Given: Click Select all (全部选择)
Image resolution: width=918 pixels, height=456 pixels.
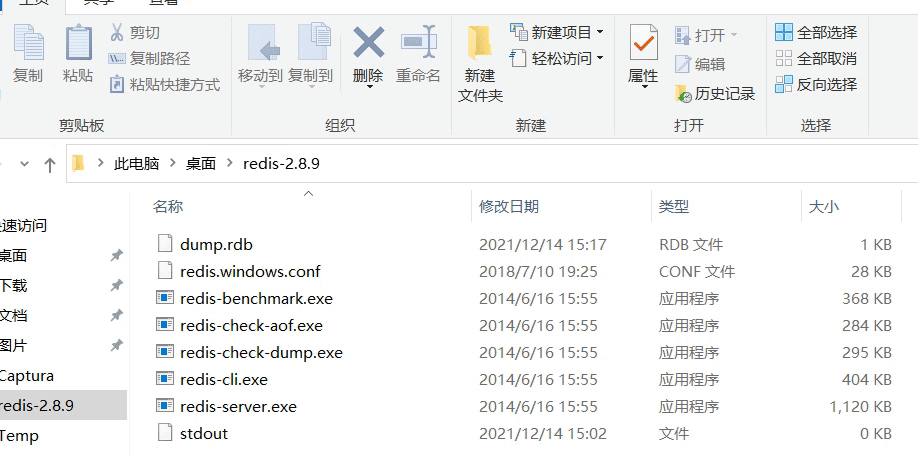Looking at the screenshot, I should point(816,32).
